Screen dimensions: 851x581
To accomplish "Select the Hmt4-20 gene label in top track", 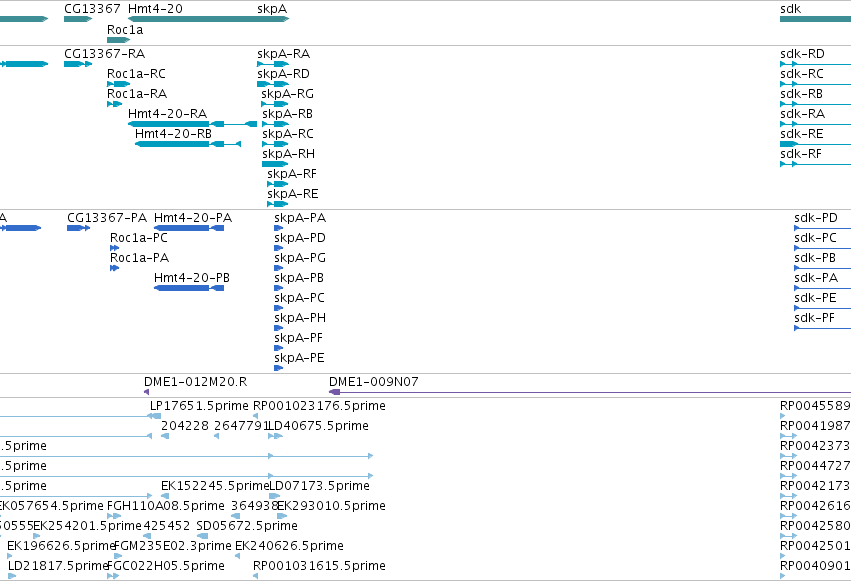I will pos(155,9).
